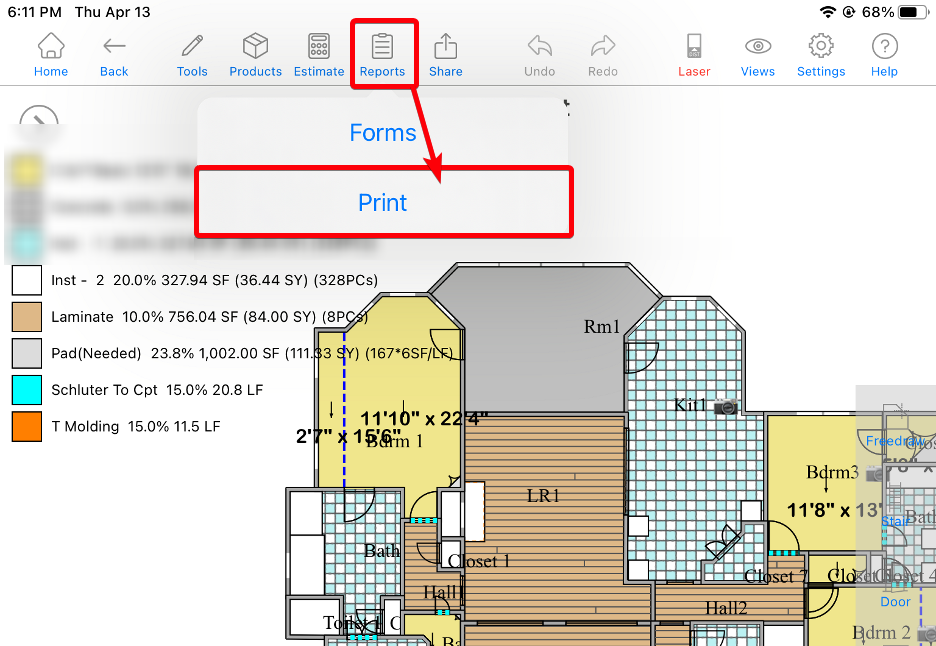Select the Inst - 2 legend row text
The height and width of the screenshot is (646, 936).
pos(214,280)
